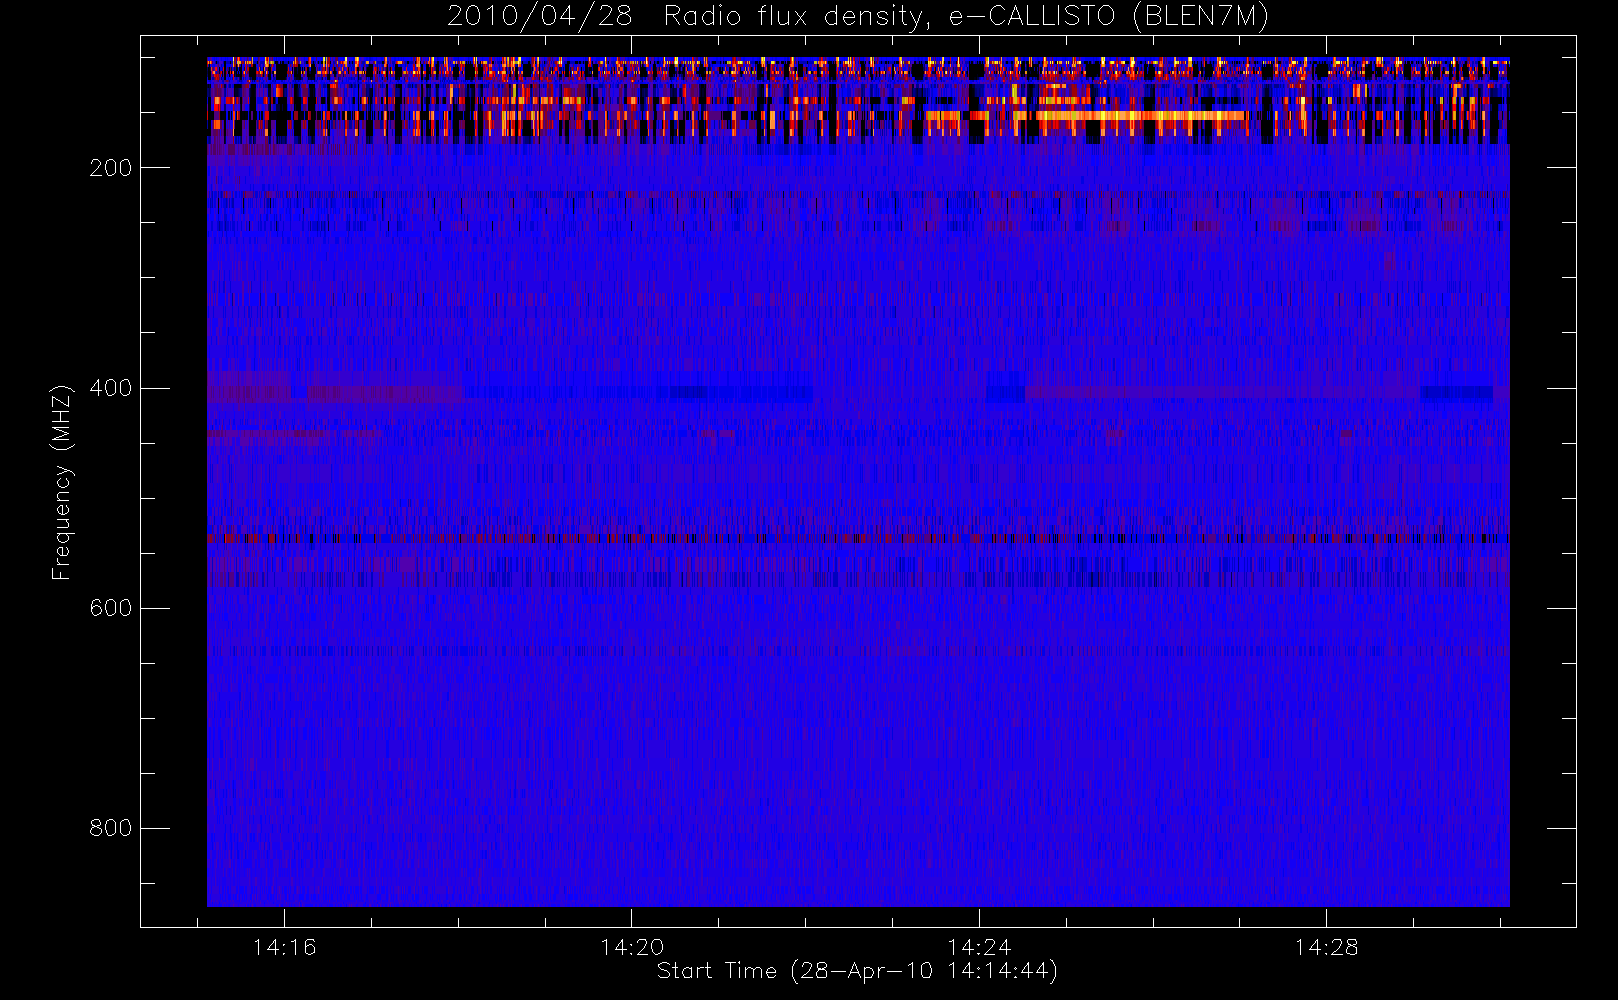Viewport: 1618px width, 1000px height.
Task: Click the 200 frequency tick label
Action: point(111,168)
